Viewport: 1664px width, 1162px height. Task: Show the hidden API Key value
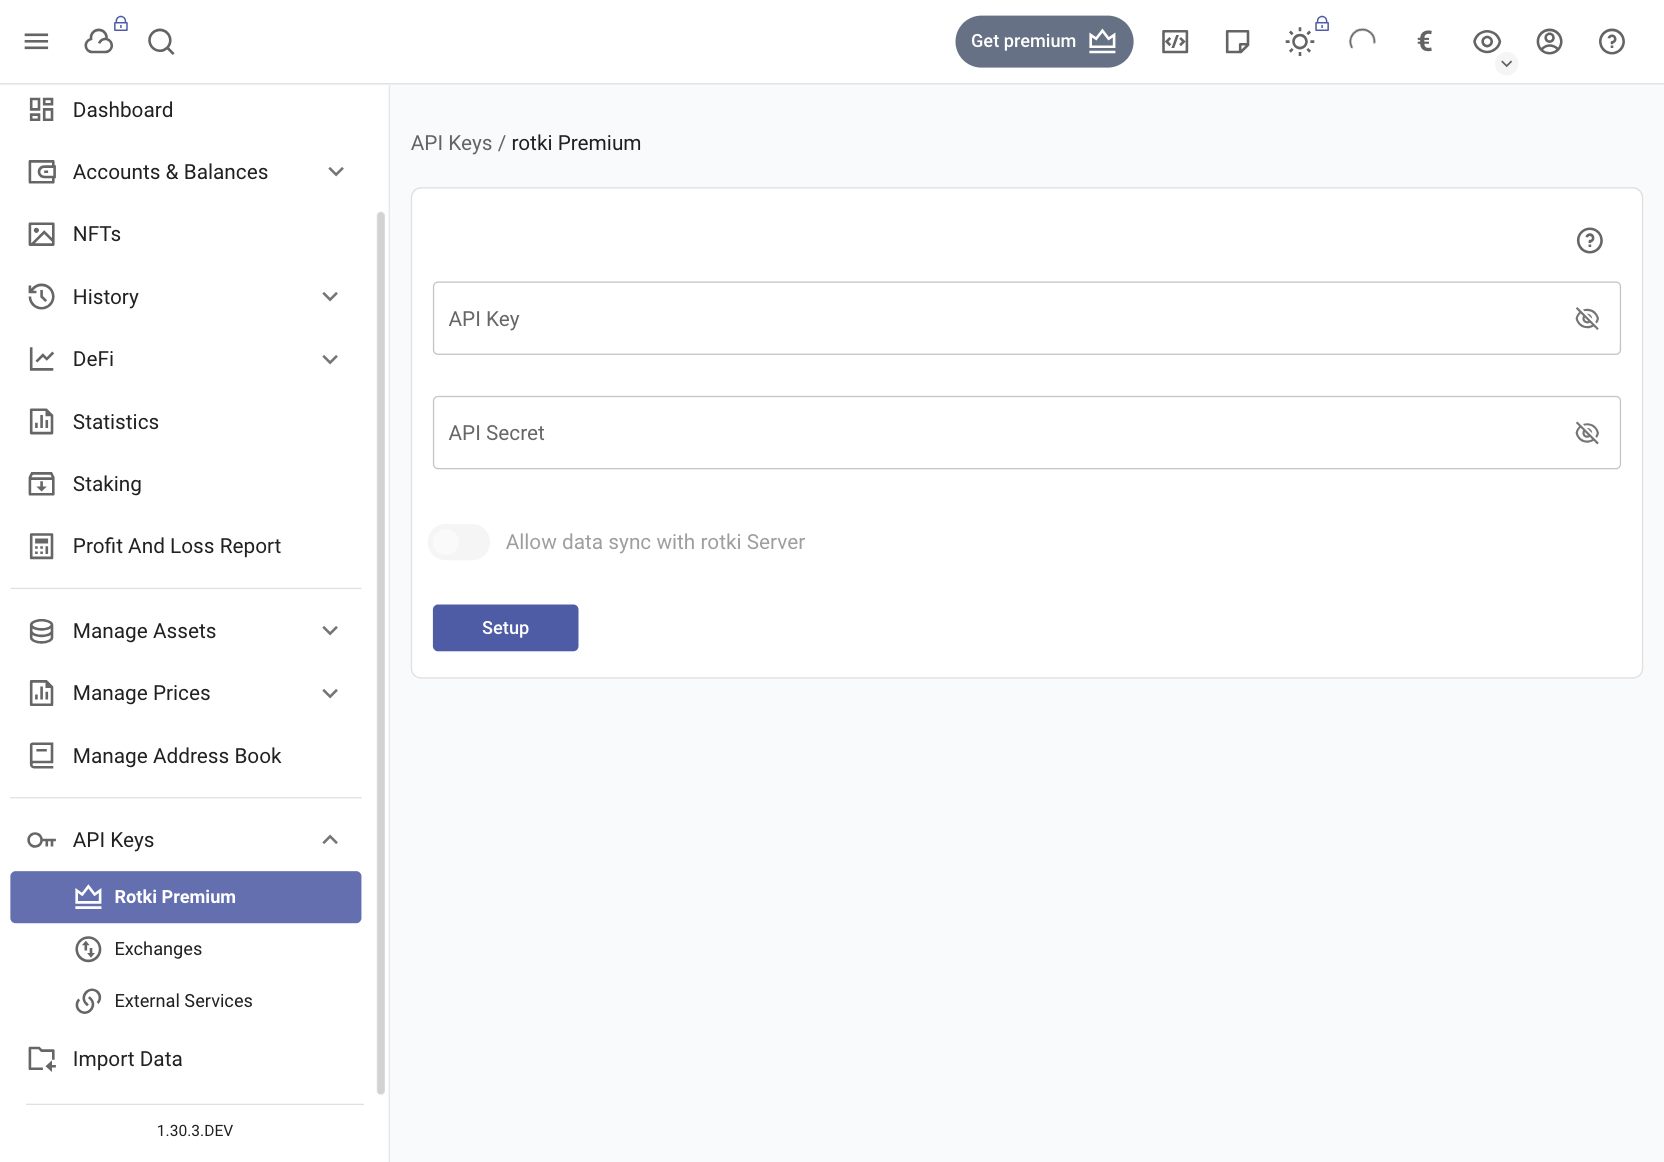tap(1587, 318)
